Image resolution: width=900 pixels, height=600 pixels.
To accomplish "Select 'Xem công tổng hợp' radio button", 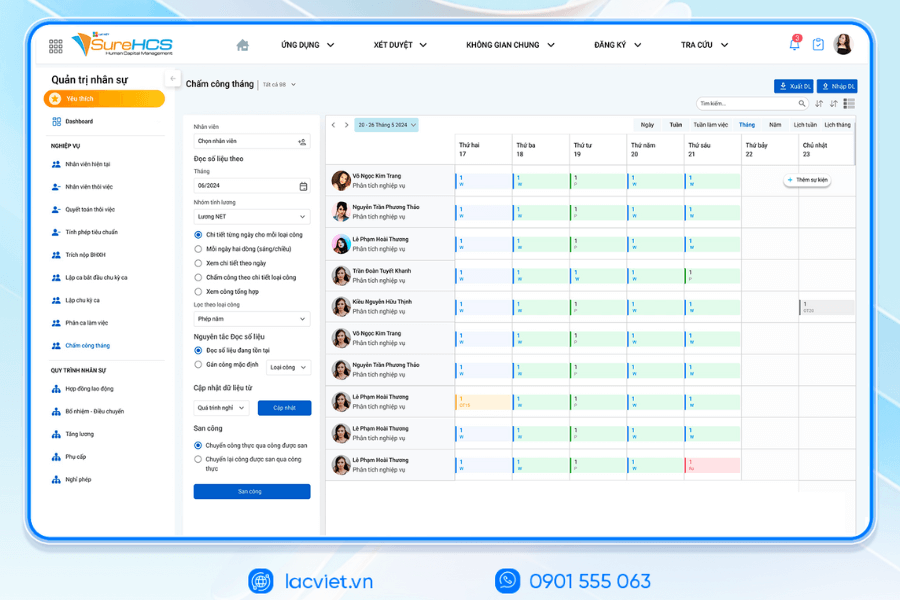I will click(198, 291).
